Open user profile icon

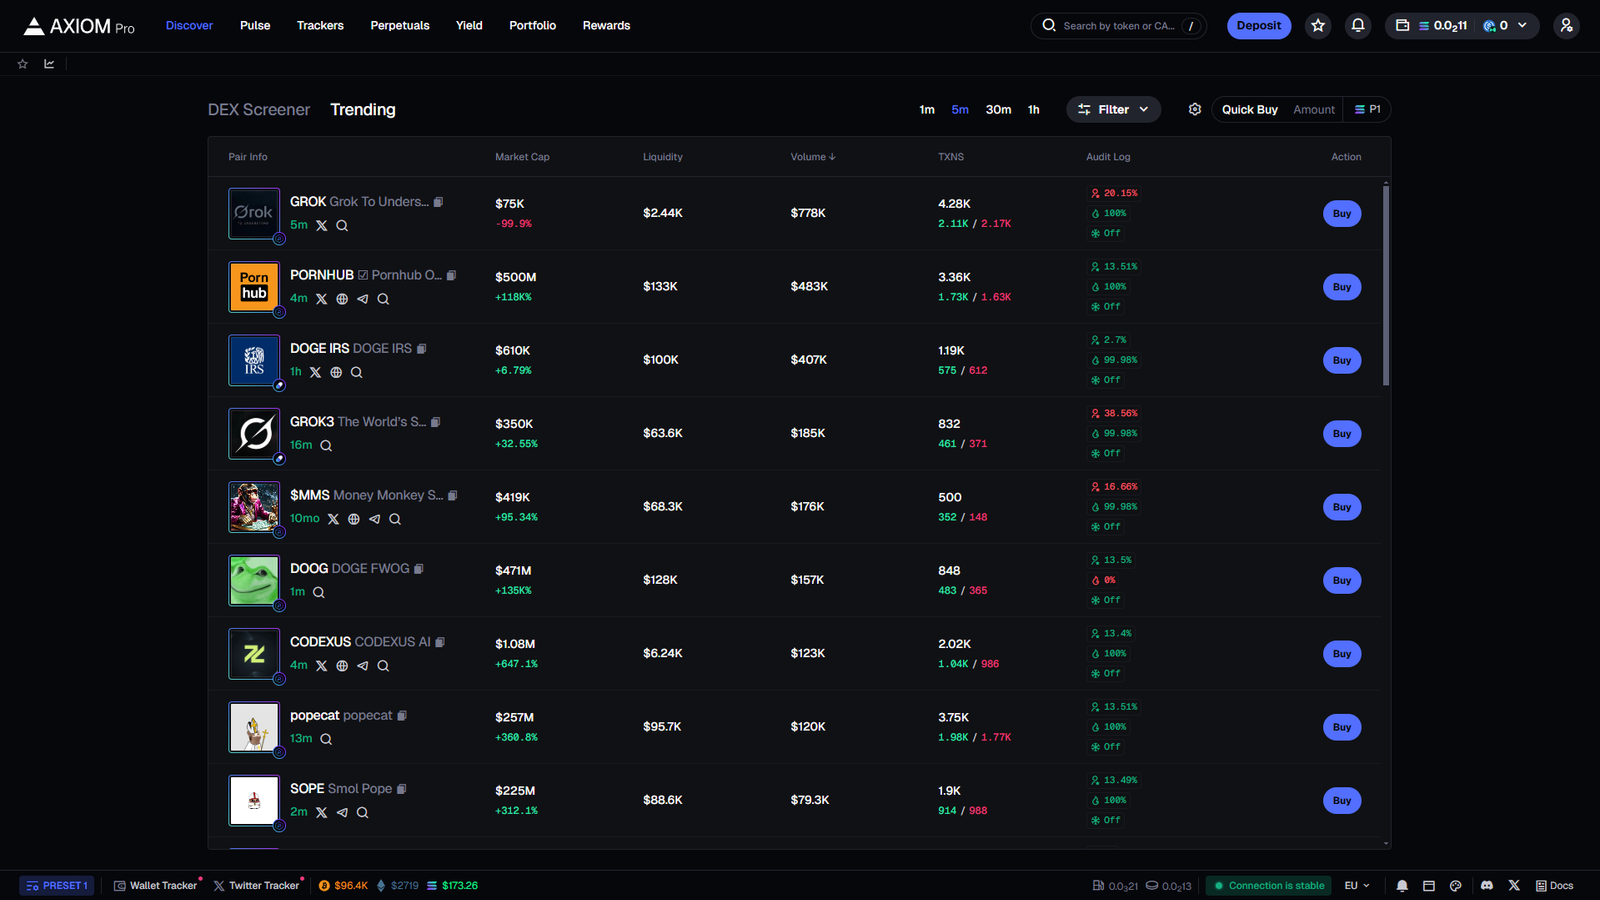1567,26
